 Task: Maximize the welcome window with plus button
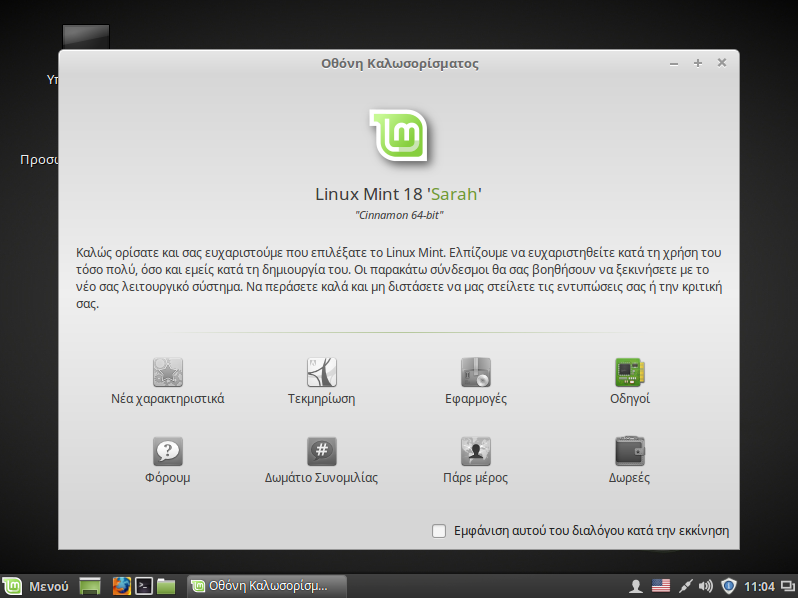pyautogui.click(x=698, y=63)
